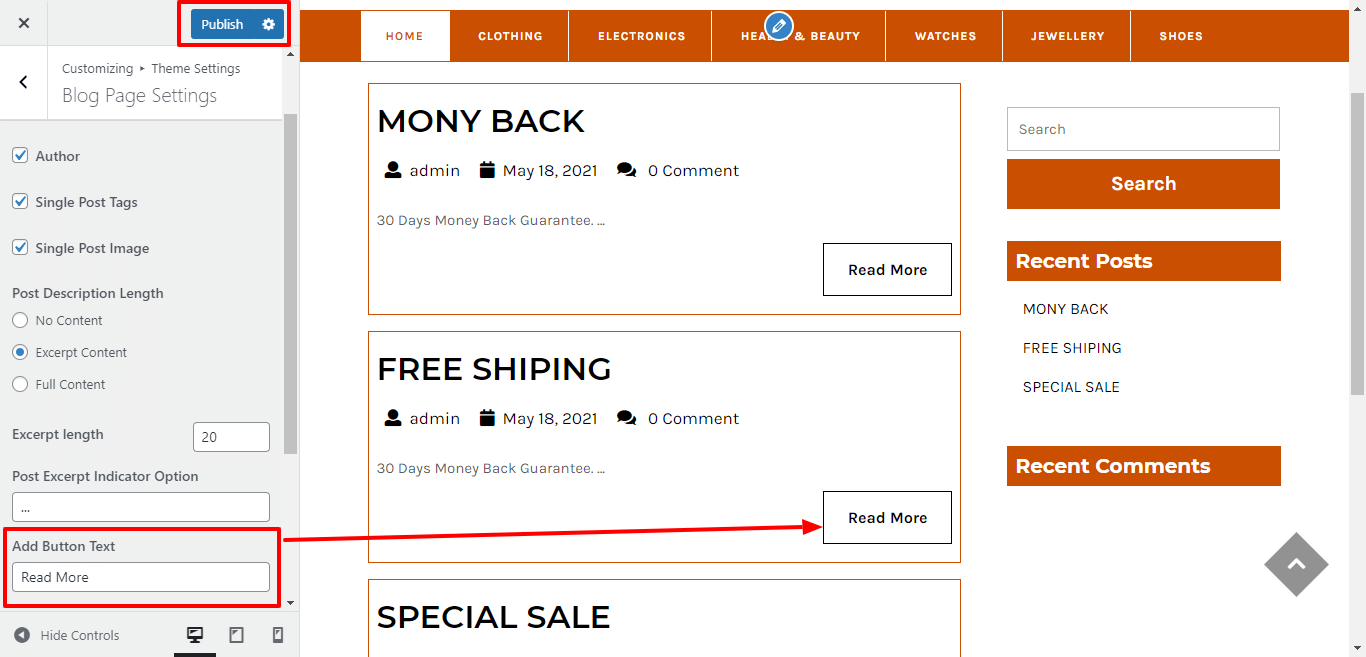Close the Customizer with the X icon
Viewport: 1366px width, 657px height.
click(24, 23)
